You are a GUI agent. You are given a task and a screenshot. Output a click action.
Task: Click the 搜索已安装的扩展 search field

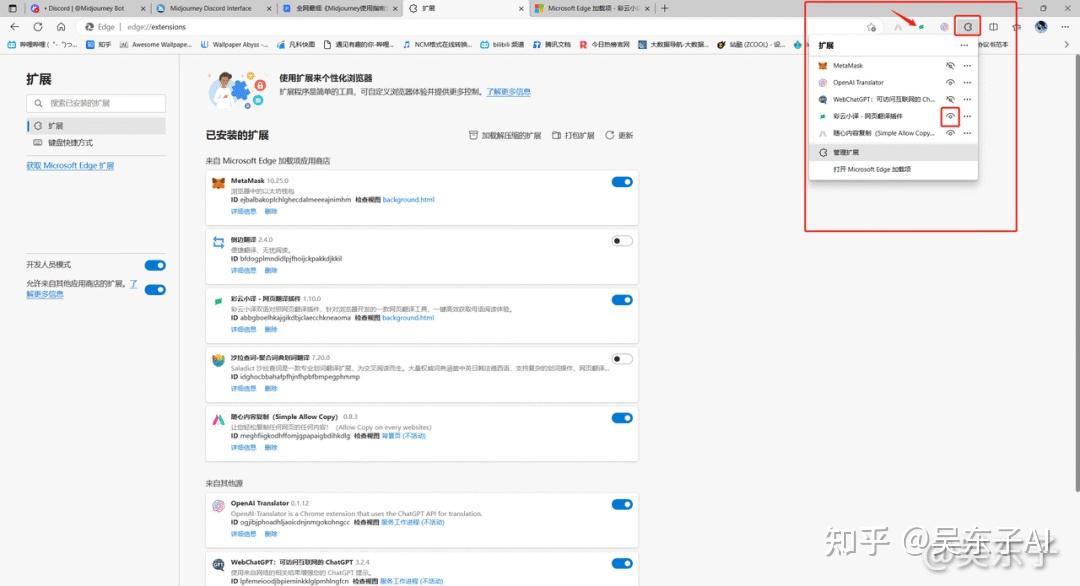96,103
